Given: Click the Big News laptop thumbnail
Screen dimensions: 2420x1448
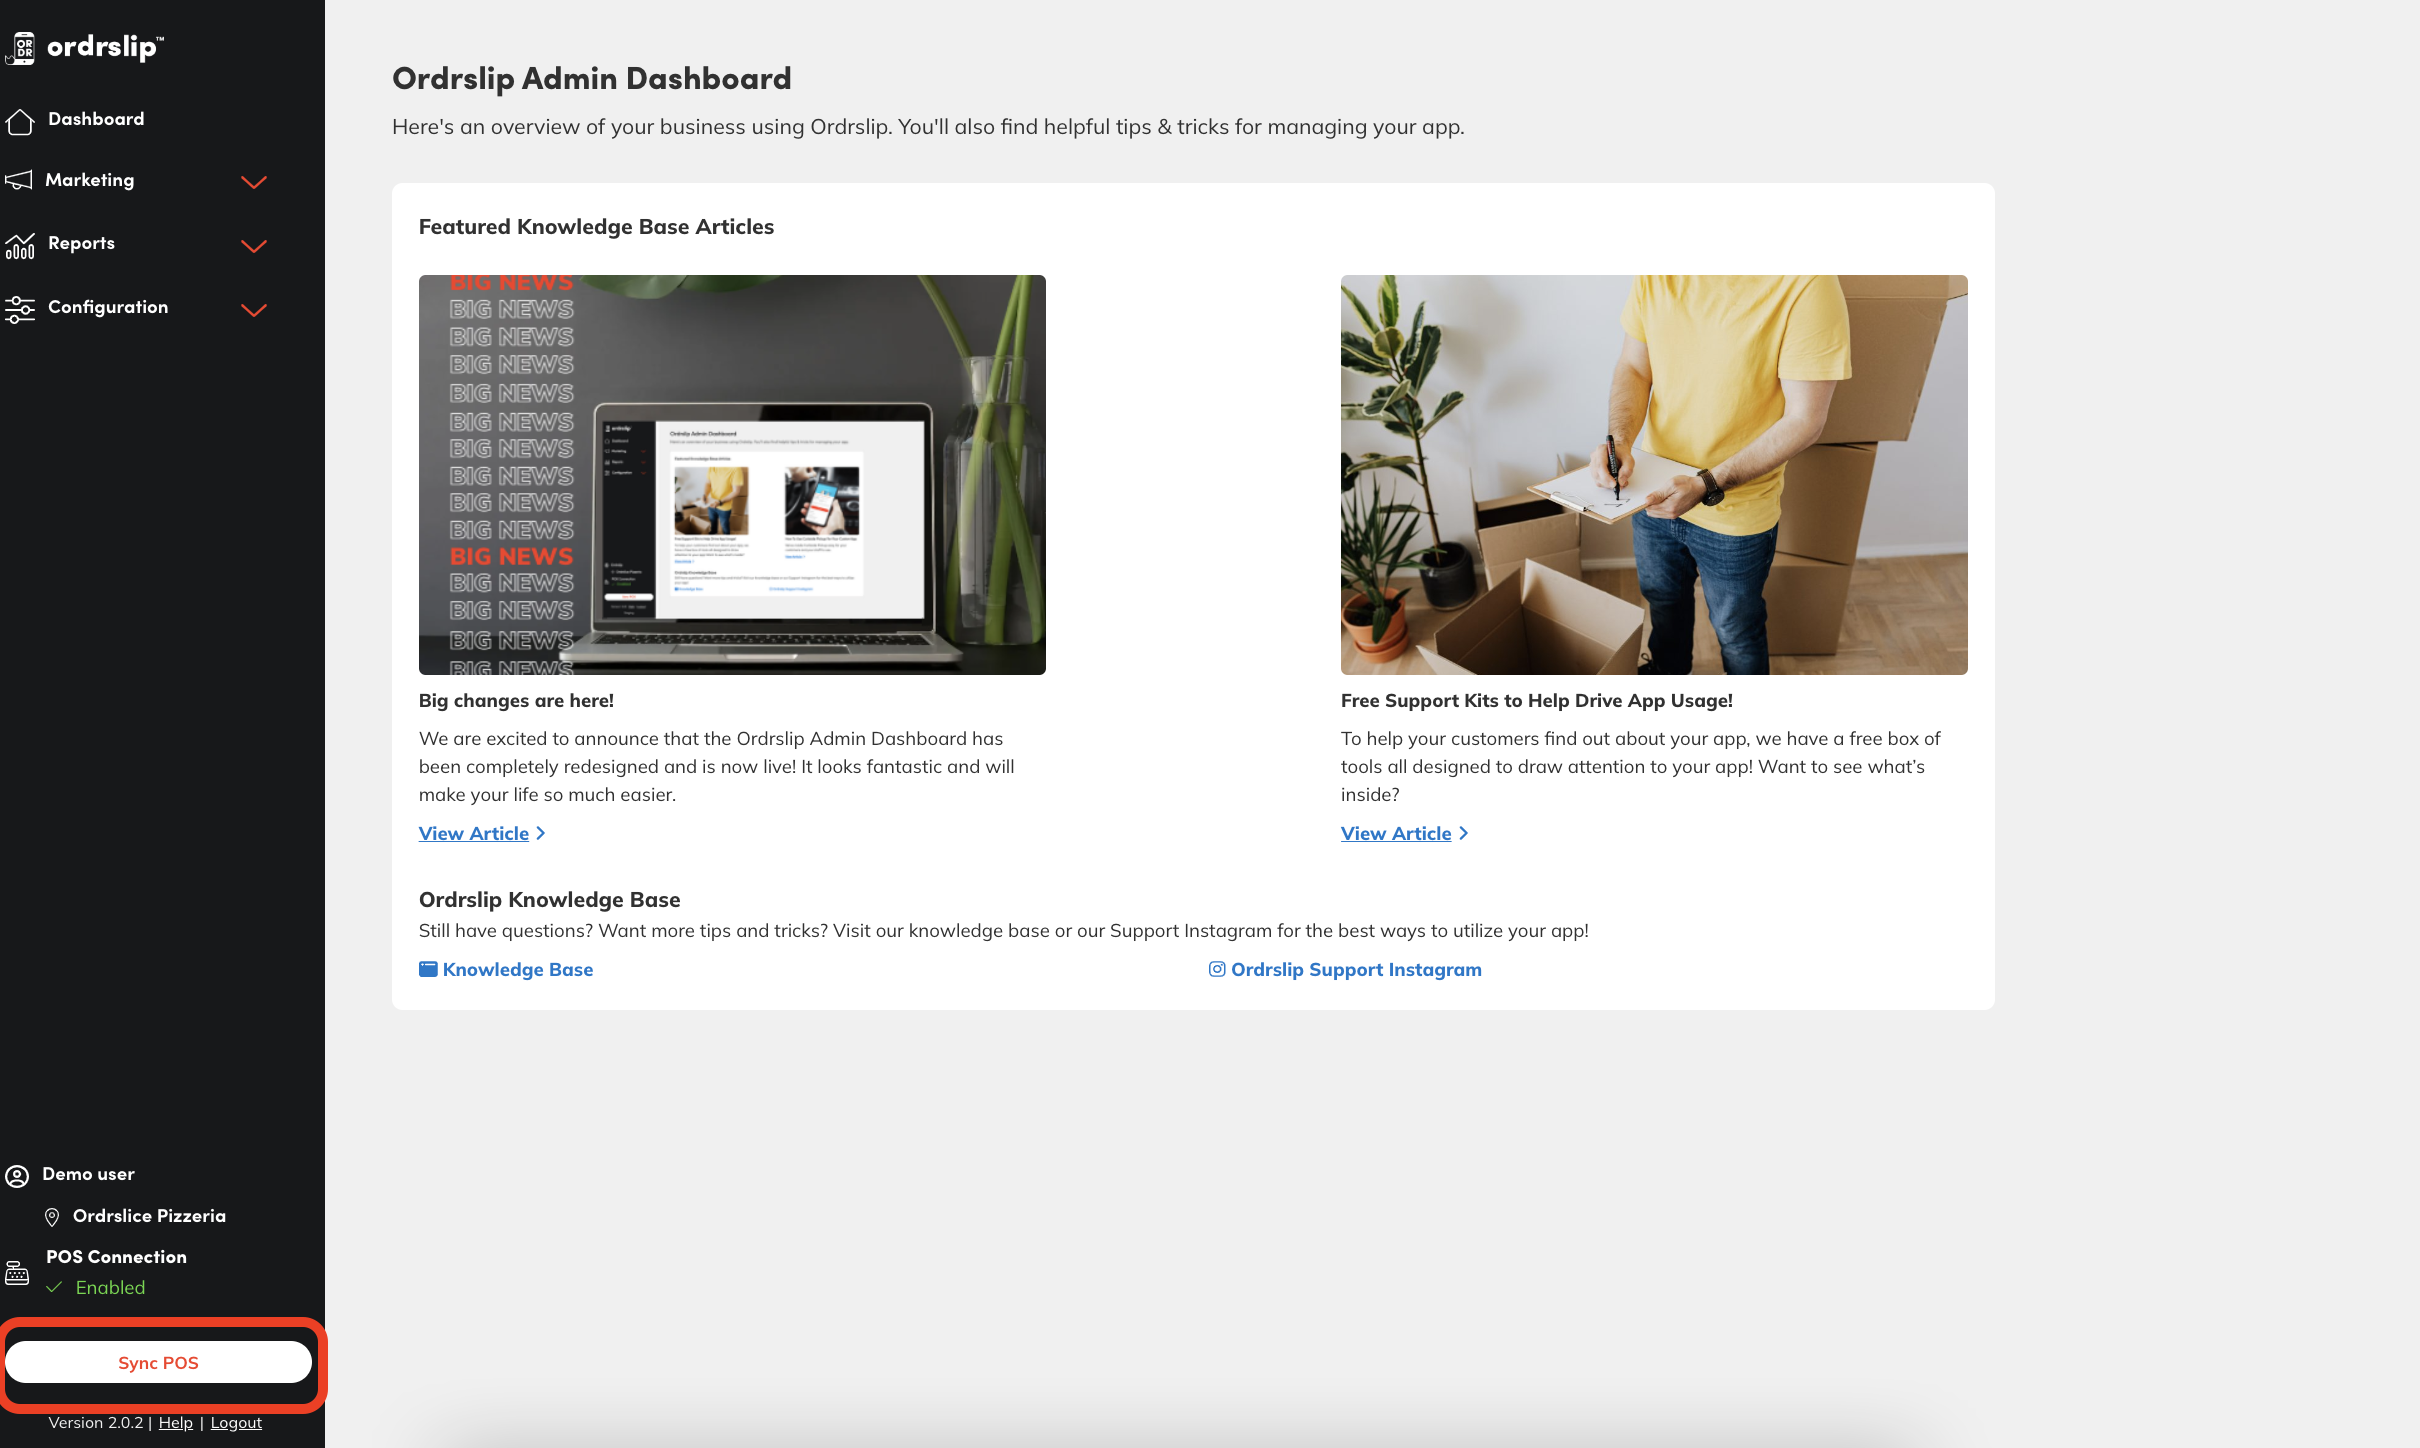Looking at the screenshot, I should (732, 474).
